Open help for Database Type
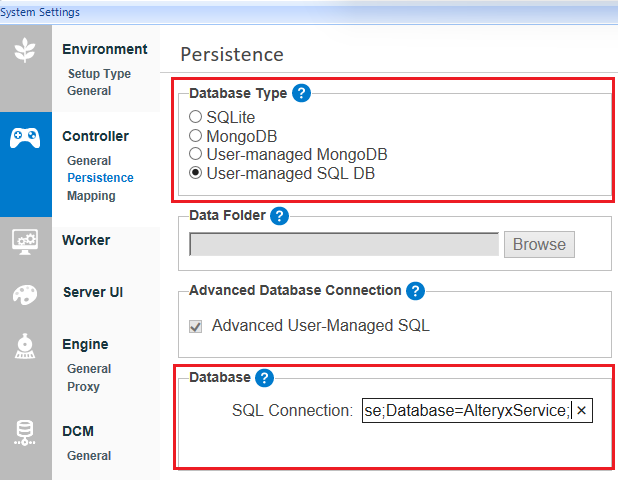This screenshot has height=480, width=618. 302,93
